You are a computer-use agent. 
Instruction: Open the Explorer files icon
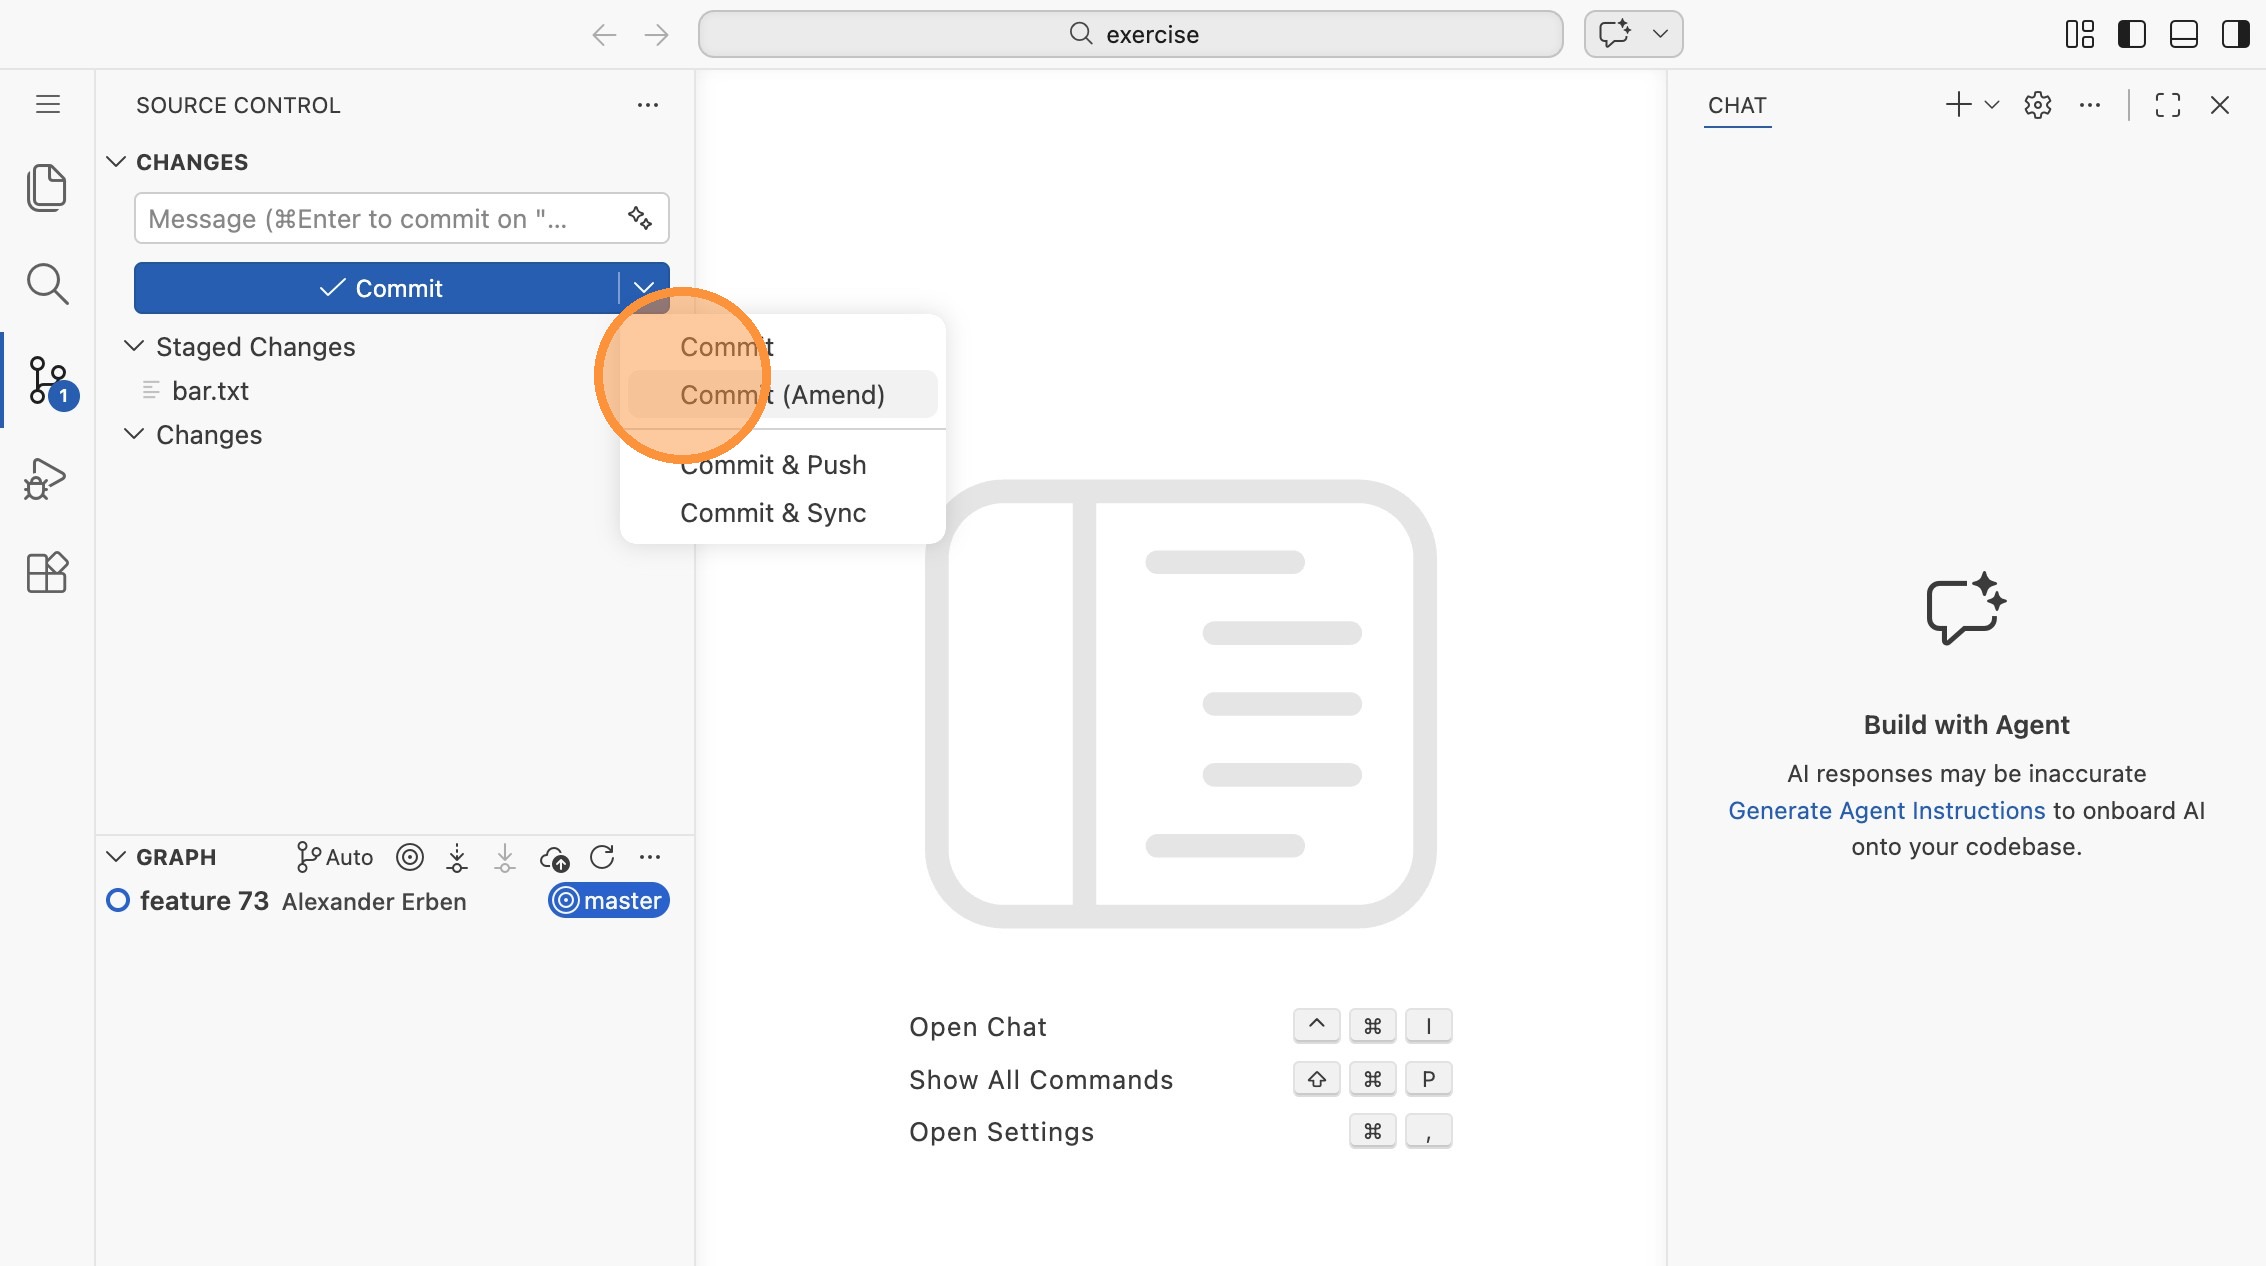click(47, 187)
